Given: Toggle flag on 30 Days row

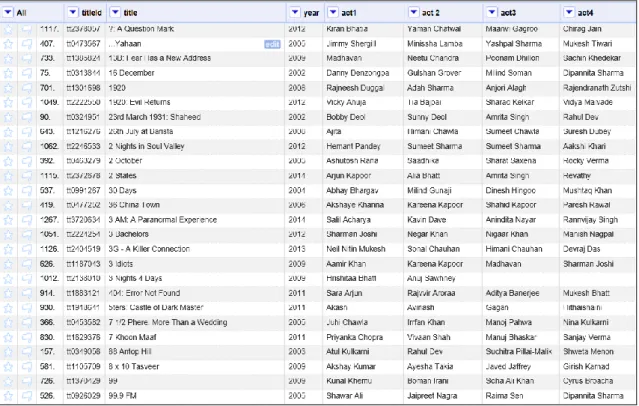Looking at the screenshot, I should click(27, 191).
